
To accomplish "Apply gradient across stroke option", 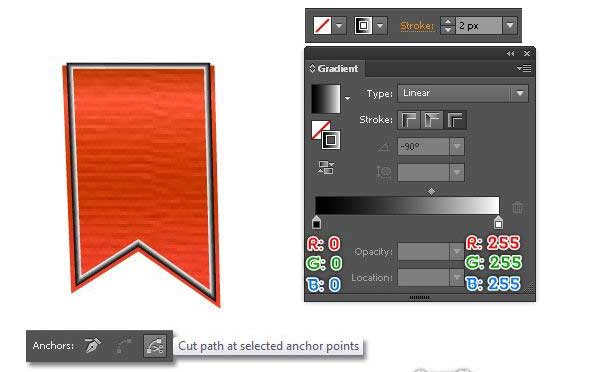I will (x=455, y=120).
